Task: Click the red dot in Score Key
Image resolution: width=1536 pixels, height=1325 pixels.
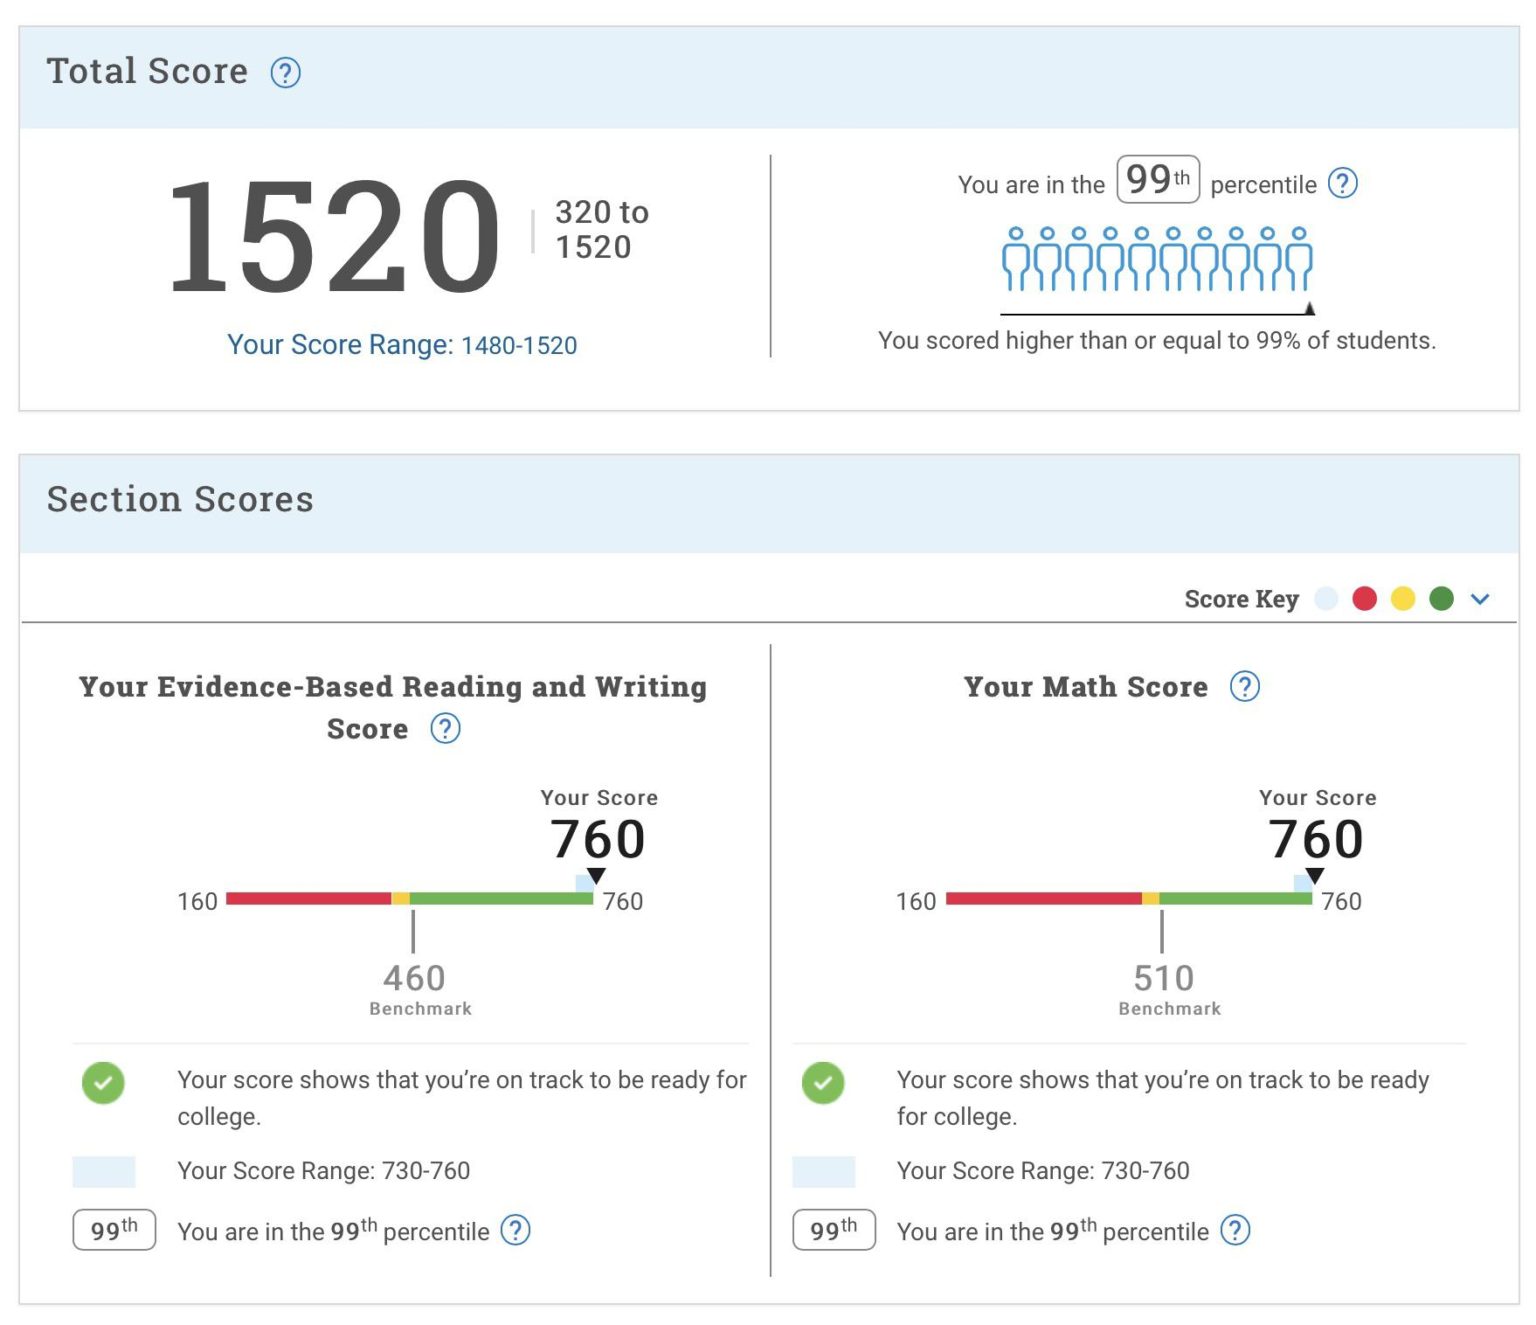Action: click(x=1364, y=599)
